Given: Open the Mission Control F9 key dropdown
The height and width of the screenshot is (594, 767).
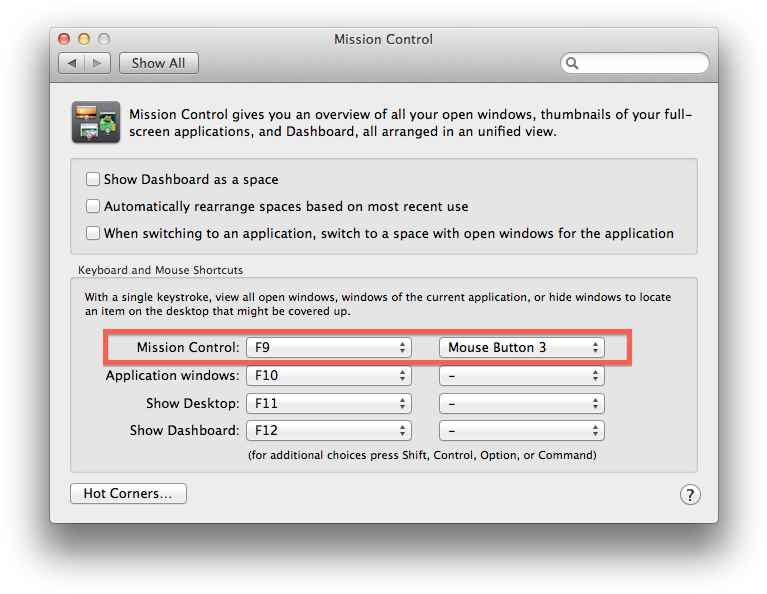Looking at the screenshot, I should pos(329,348).
